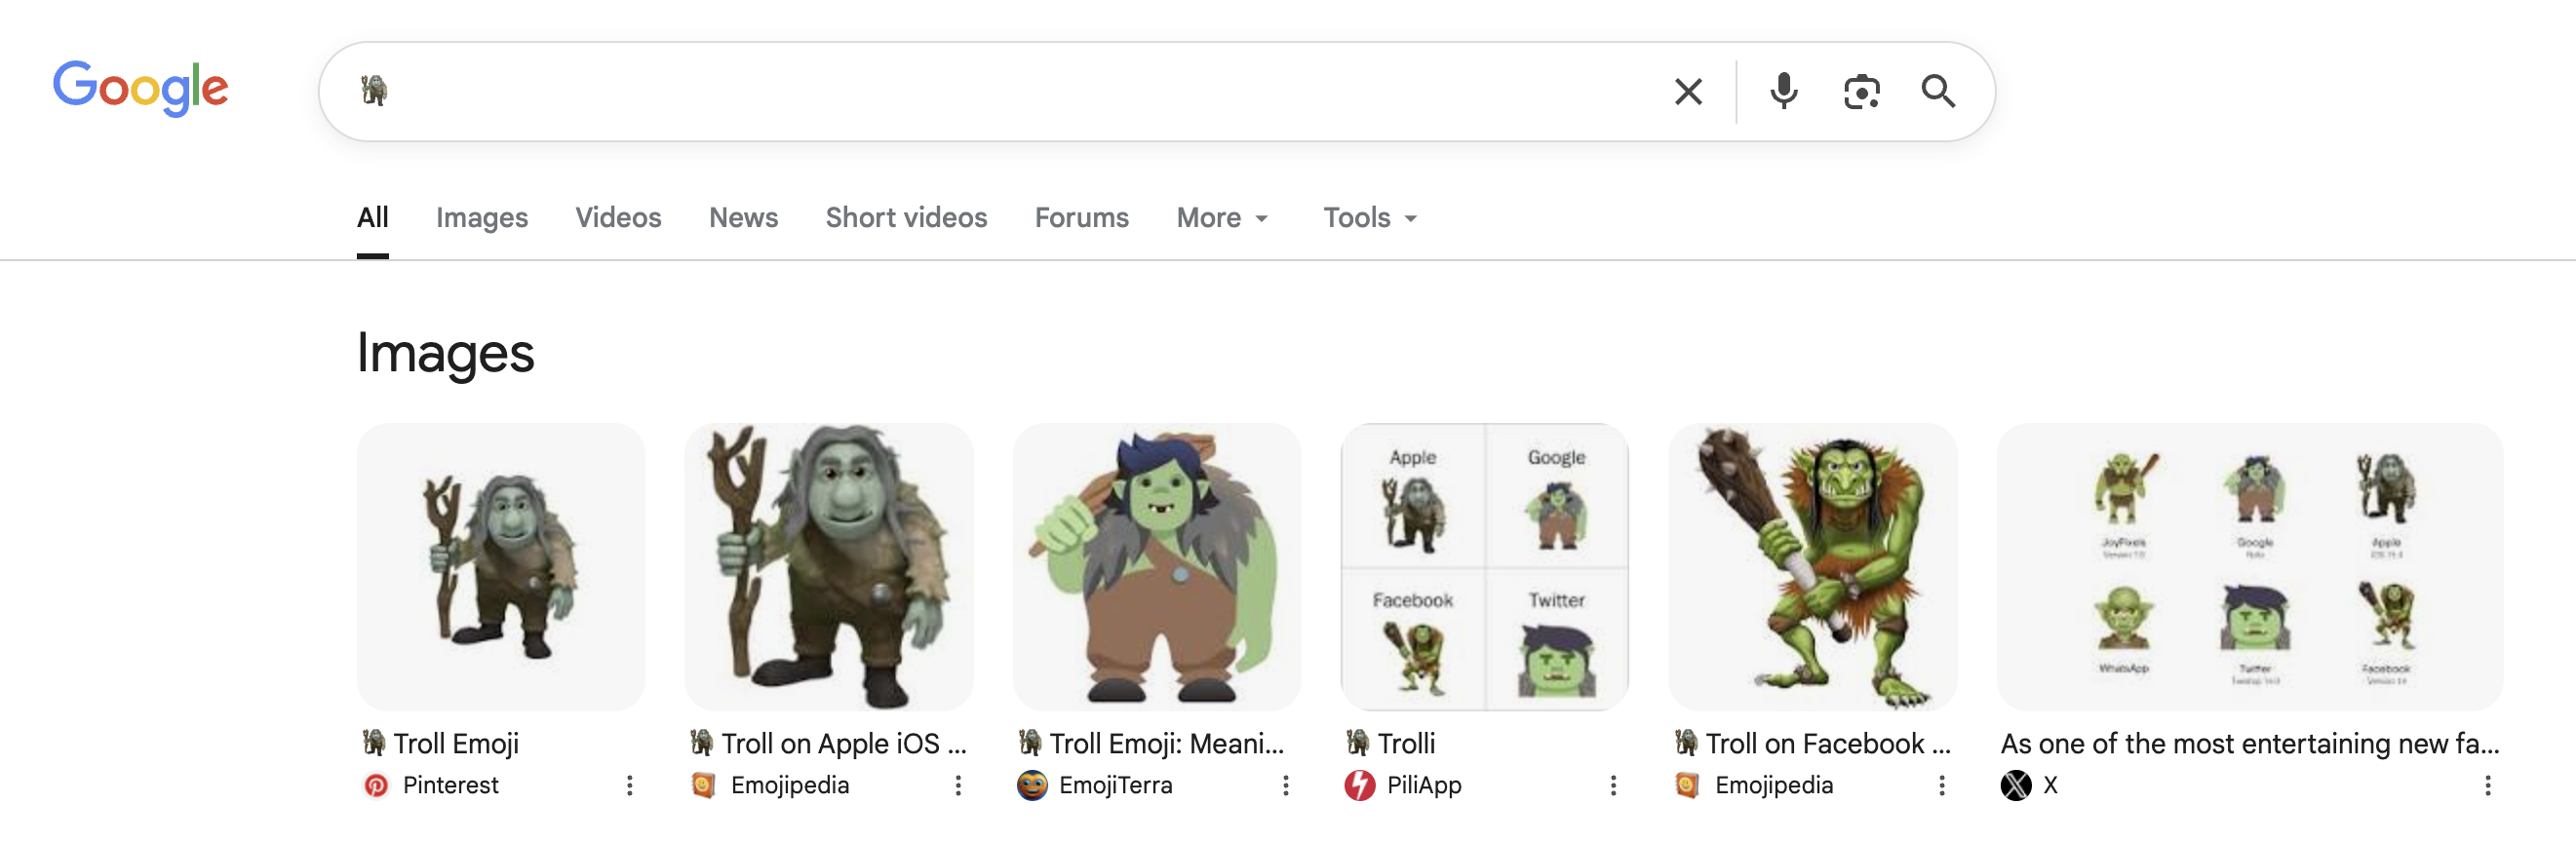Start voice search with microphone
2576x842 pixels.
pos(1783,92)
